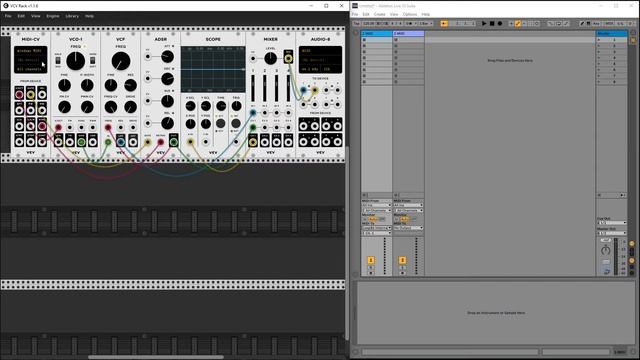The width and height of the screenshot is (640, 360).
Task: Click the Ableton Record button
Action: coord(500,24)
